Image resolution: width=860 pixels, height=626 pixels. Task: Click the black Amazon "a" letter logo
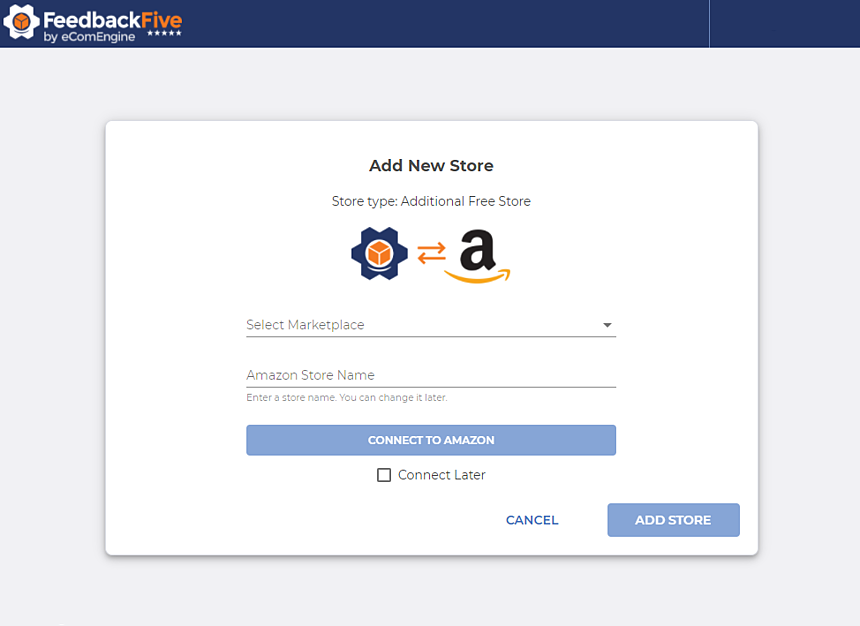click(x=478, y=248)
